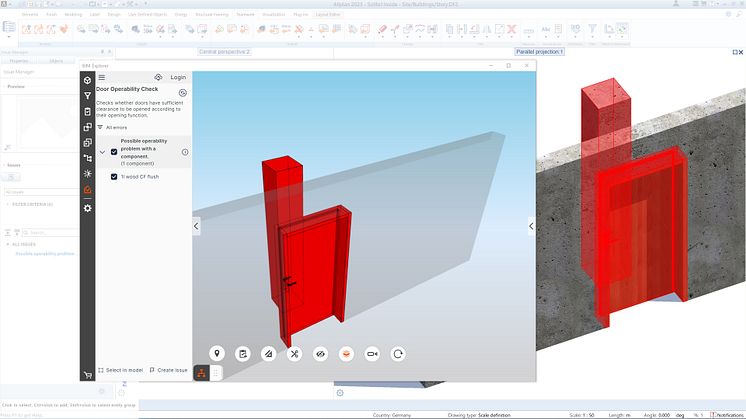Expand FILTER CRITERIA section in Issue Manager
This screenshot has height=419, width=746.
(8, 205)
